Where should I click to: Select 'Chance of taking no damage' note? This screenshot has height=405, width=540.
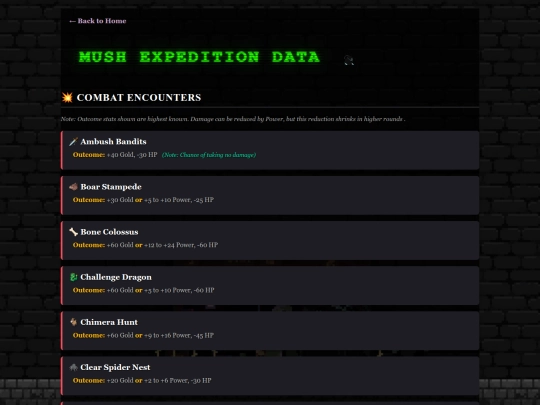[x=209, y=155]
